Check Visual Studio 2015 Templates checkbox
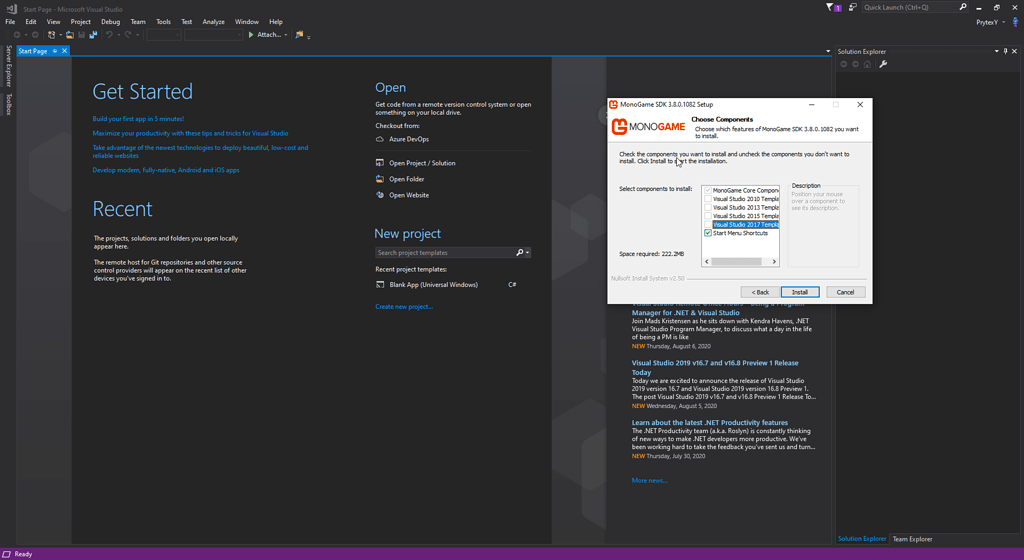 (x=708, y=216)
